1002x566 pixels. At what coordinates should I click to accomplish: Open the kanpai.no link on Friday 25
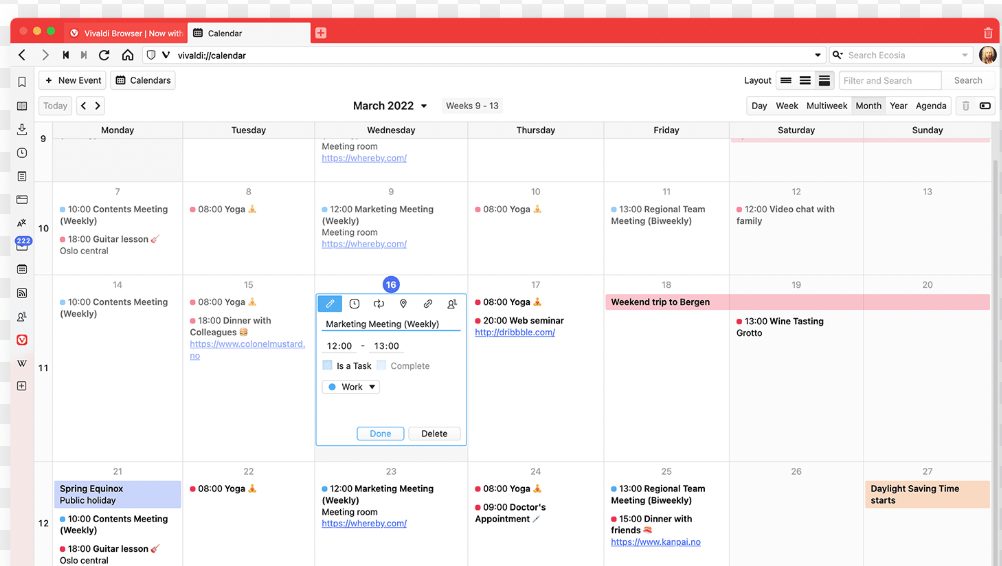click(656, 542)
